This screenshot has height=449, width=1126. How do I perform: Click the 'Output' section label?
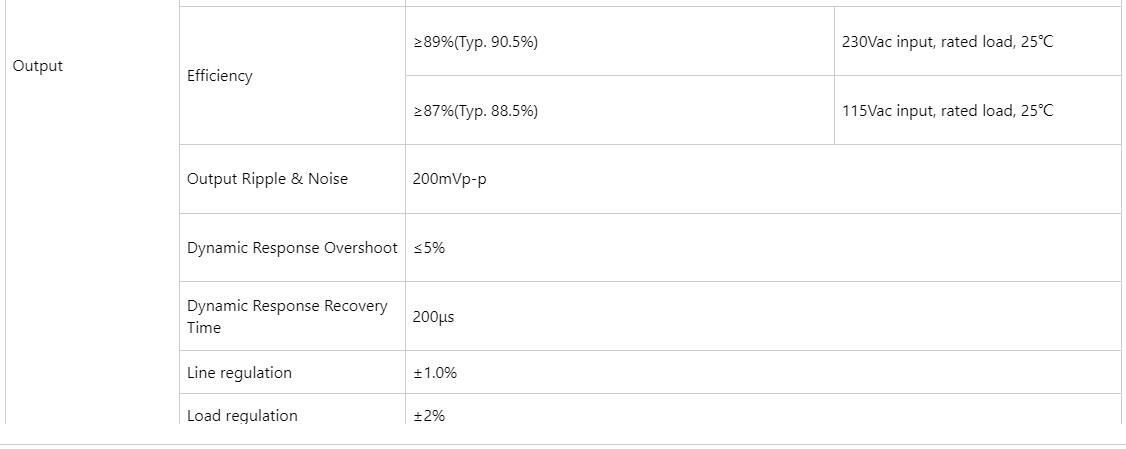coord(37,66)
